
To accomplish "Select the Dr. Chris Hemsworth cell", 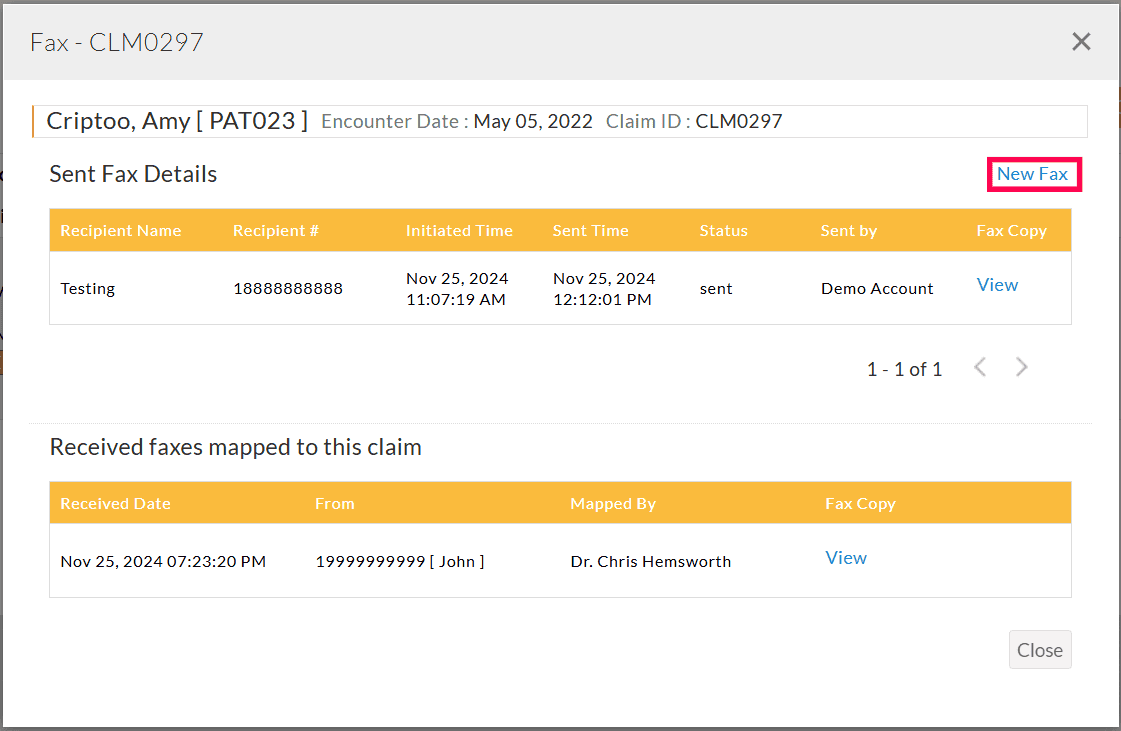I will coord(650,562).
